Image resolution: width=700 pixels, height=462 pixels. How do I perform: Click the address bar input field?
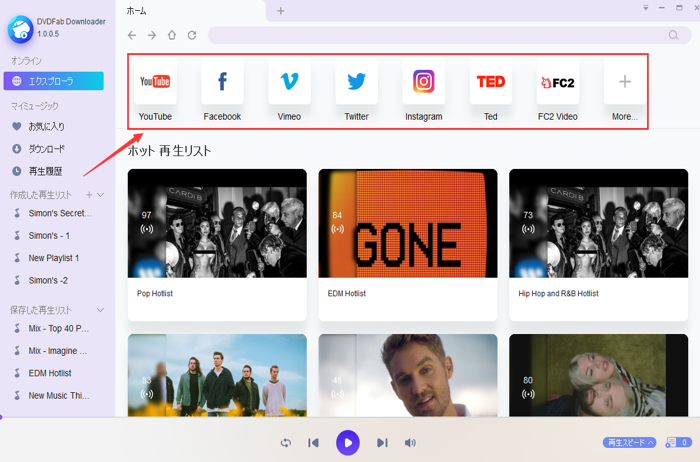tap(450, 35)
